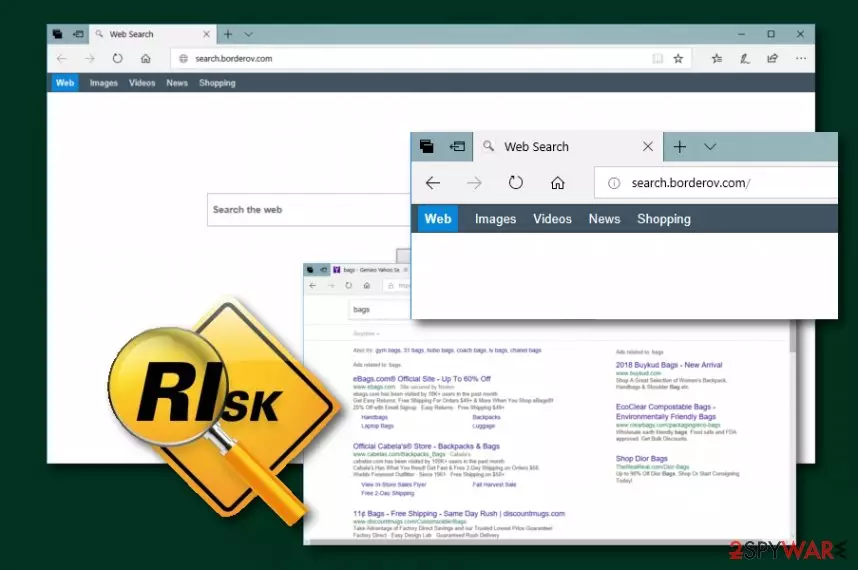
Task: Click the Add notes pen icon
Action: pyautogui.click(x=745, y=59)
